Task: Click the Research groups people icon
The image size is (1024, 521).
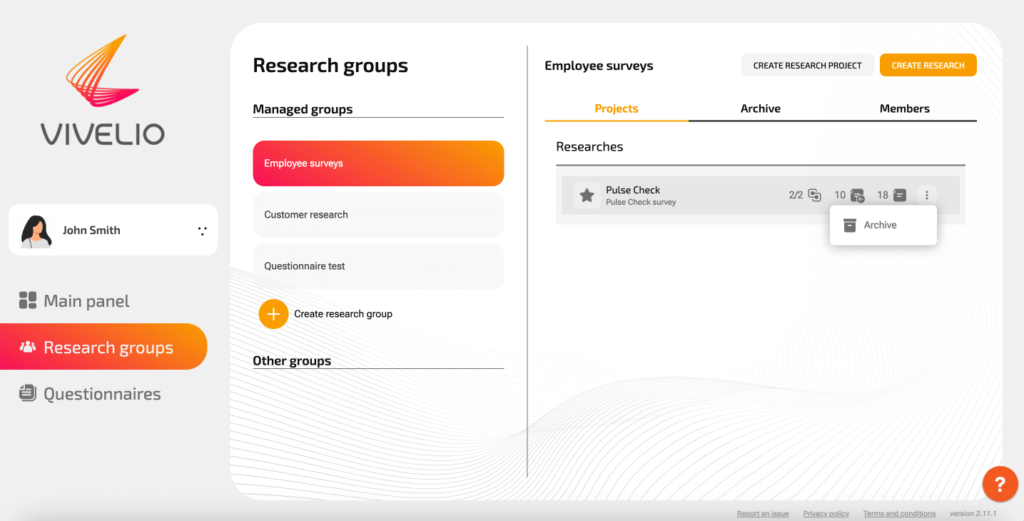Action: (27, 347)
